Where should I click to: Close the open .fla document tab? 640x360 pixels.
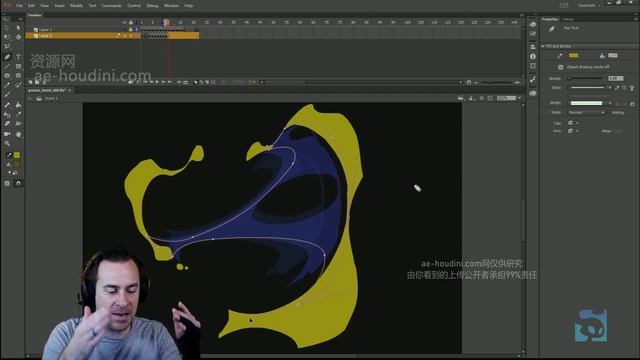[70, 90]
